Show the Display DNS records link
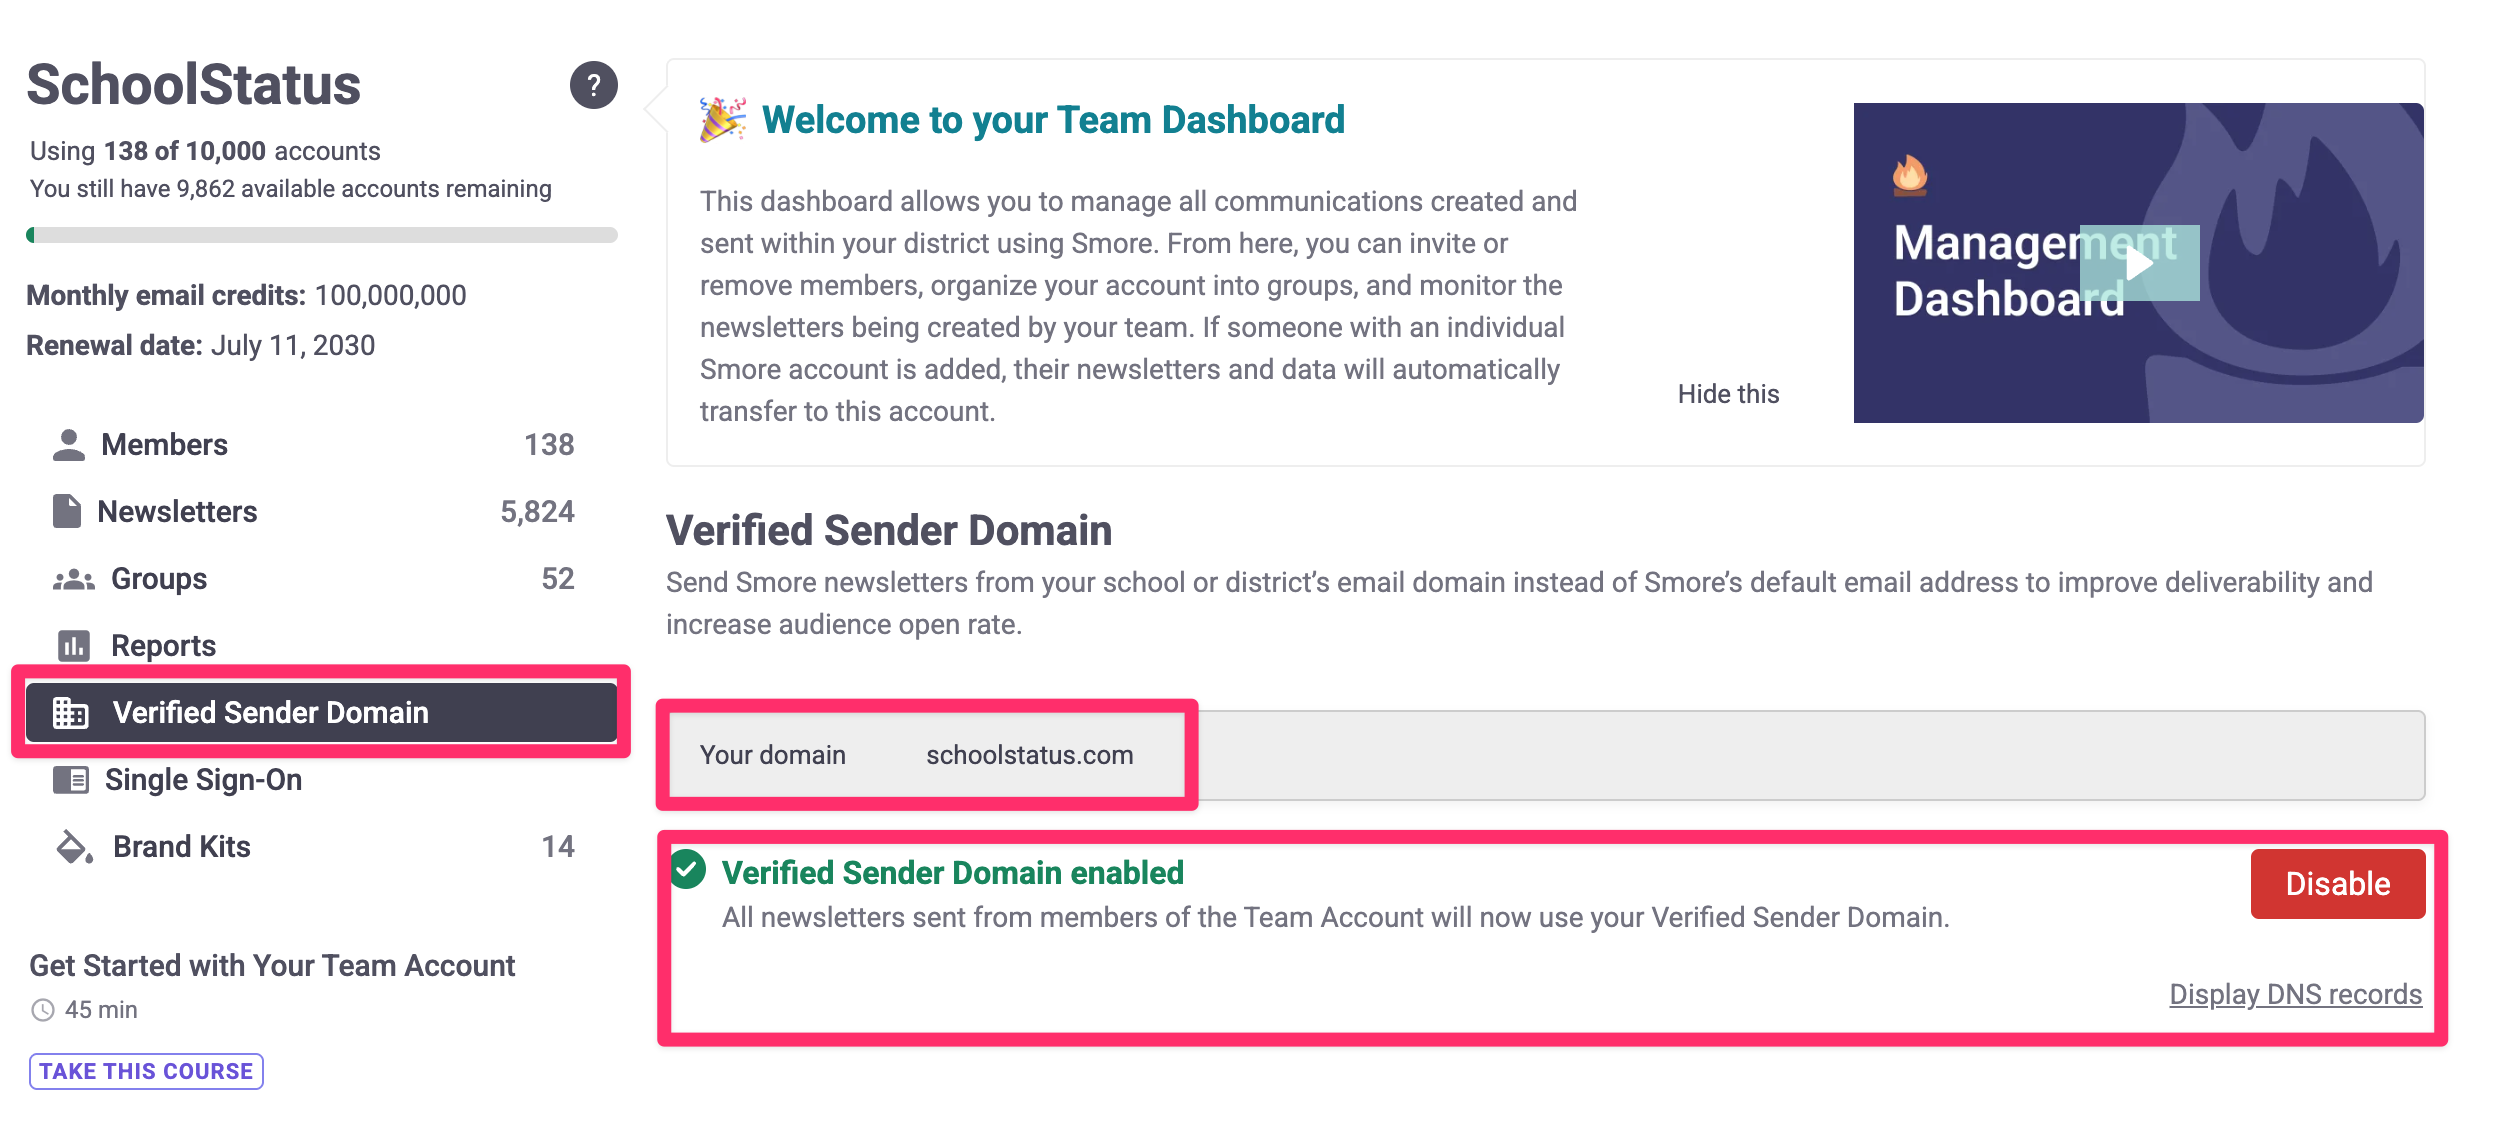 2295,994
